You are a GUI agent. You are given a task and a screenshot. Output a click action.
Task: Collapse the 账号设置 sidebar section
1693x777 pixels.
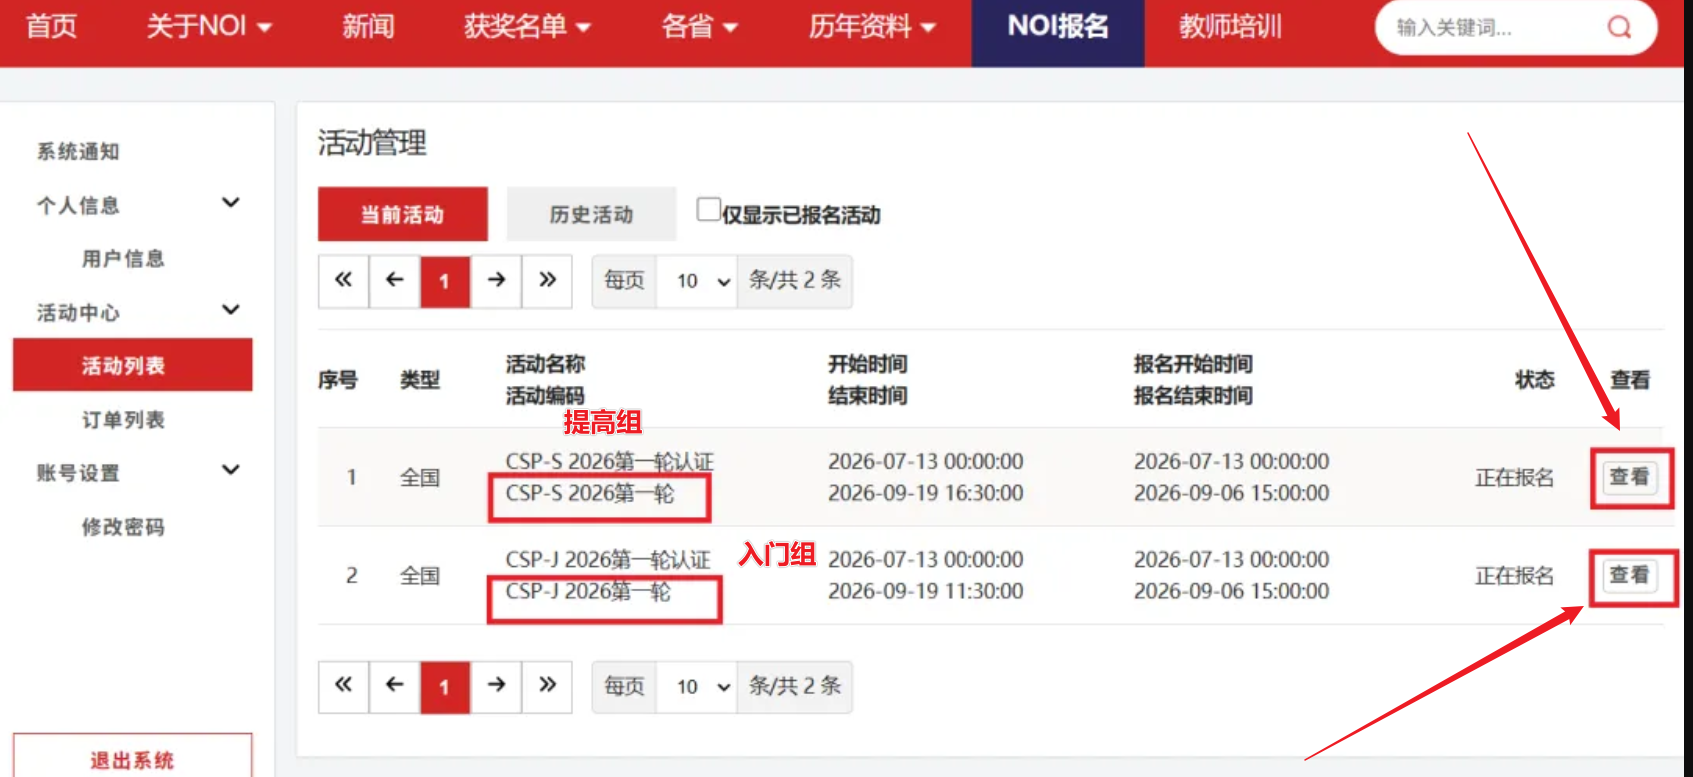pyautogui.click(x=231, y=470)
